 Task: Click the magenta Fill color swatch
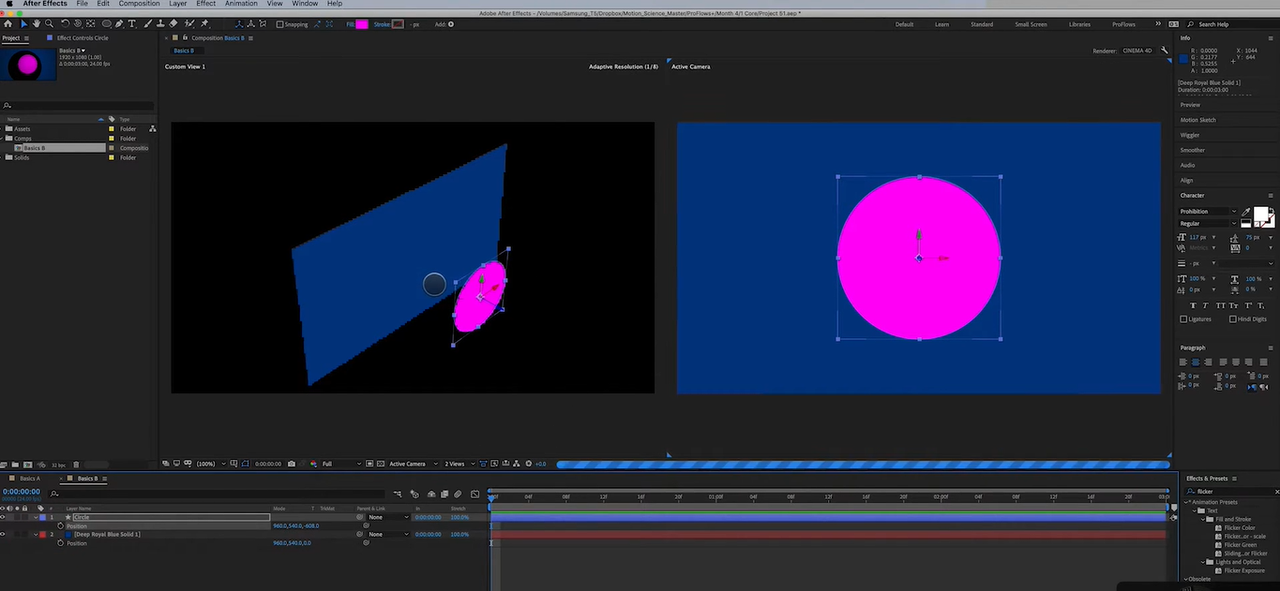362,24
